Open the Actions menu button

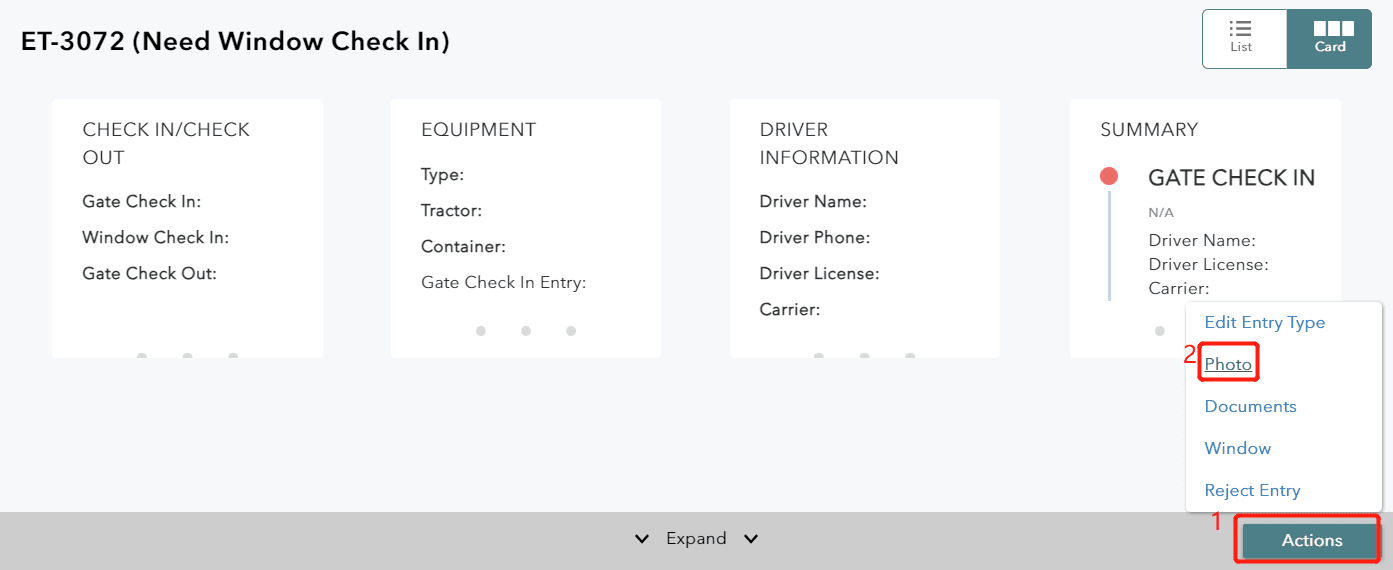(x=1311, y=540)
